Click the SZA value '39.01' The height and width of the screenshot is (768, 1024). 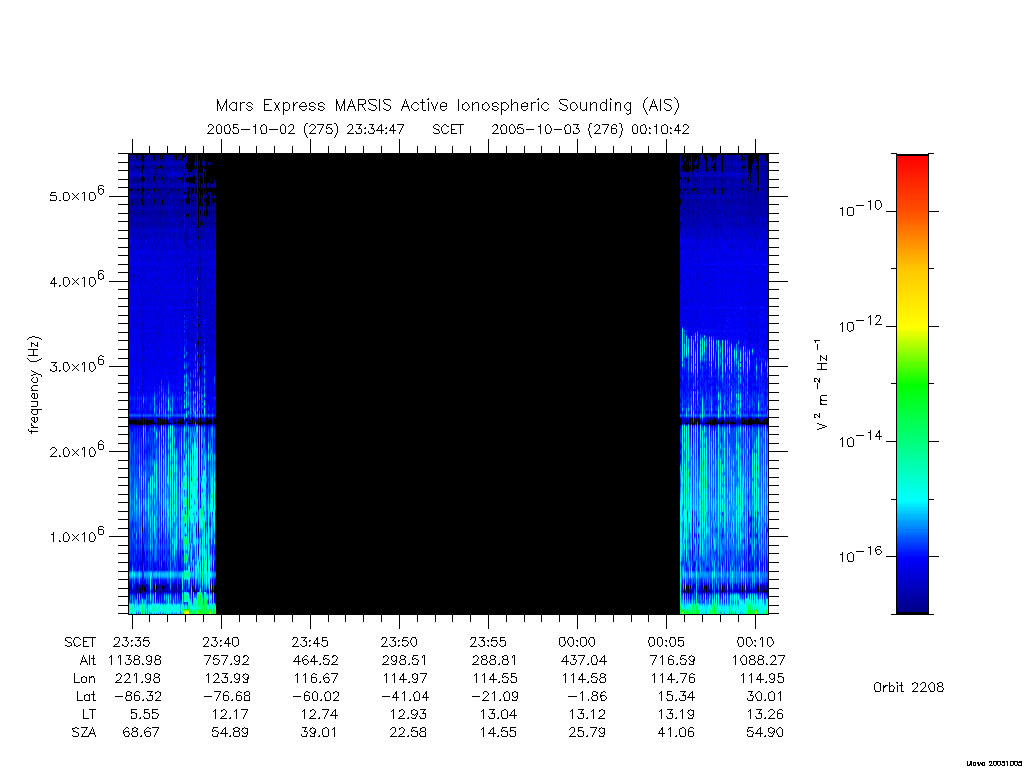(319, 733)
